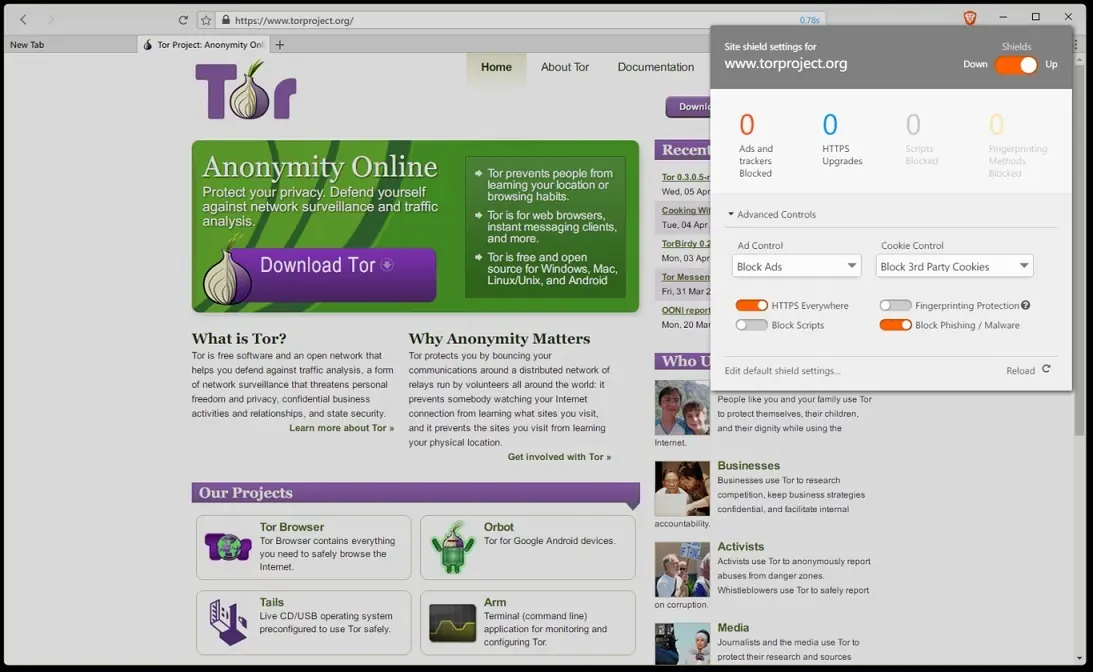Screen dimensions: 1093x672
Task: Click the Businesses photo thumbnail
Action: 682,488
